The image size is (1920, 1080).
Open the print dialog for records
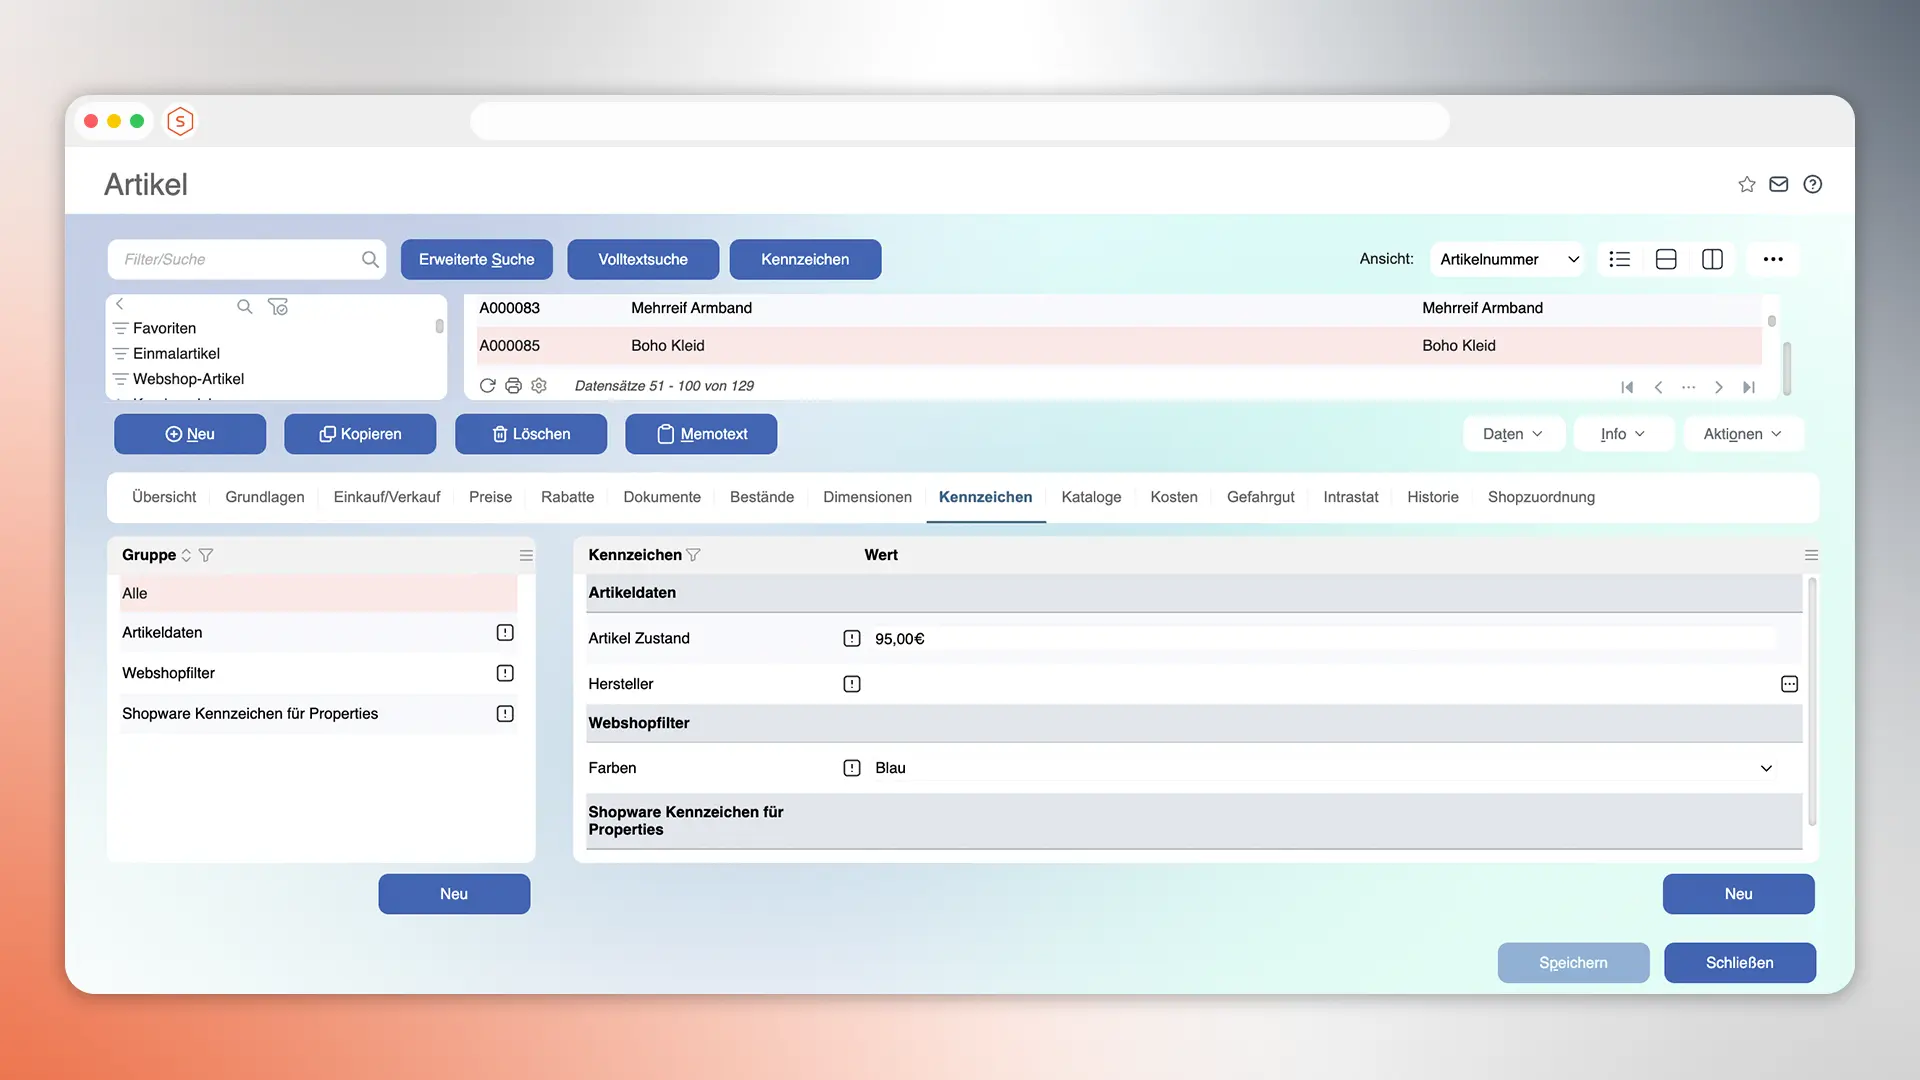[x=513, y=385]
